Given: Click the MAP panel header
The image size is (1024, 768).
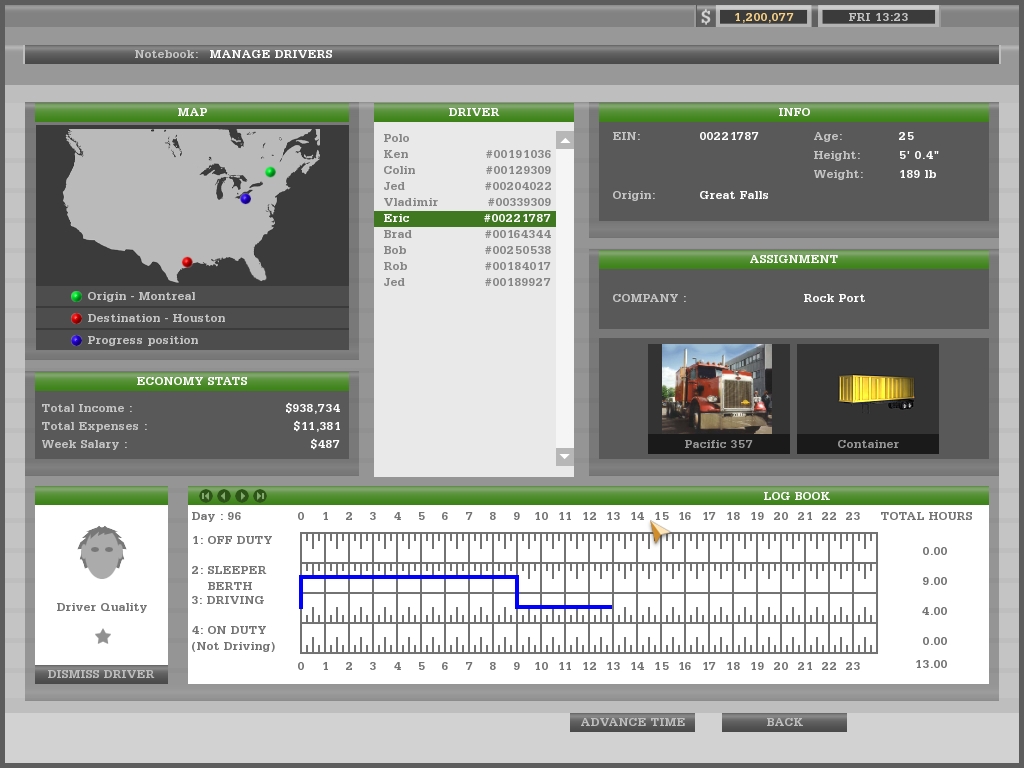Looking at the screenshot, I should tap(192, 112).
